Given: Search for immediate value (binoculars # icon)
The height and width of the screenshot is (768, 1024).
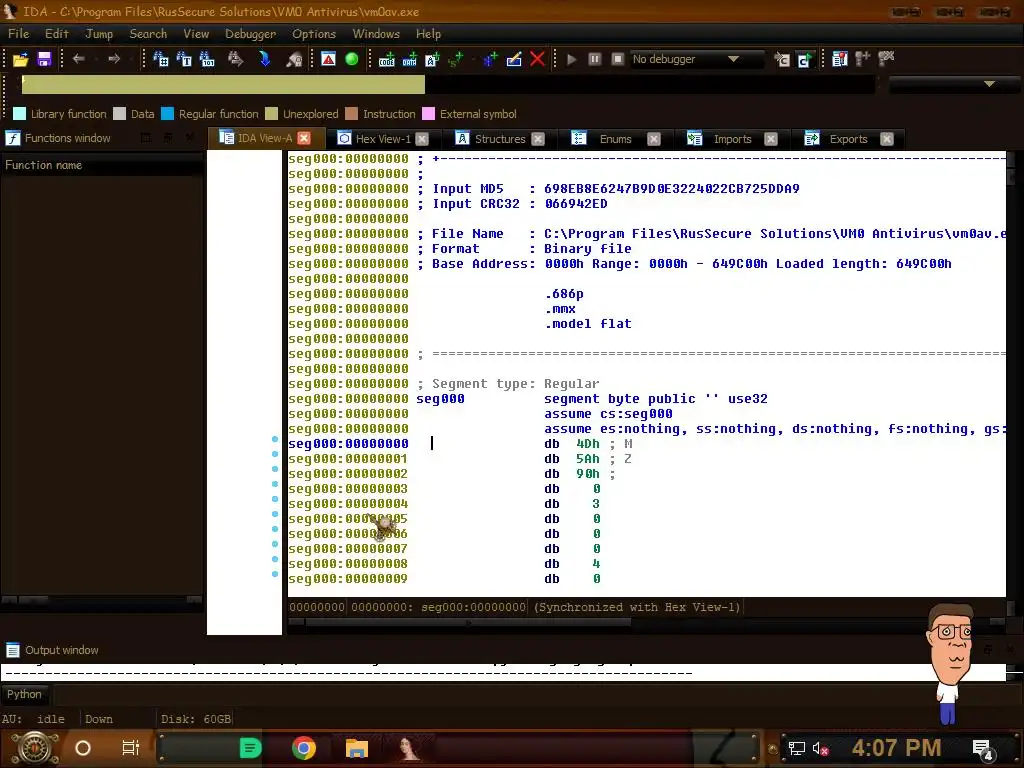Looking at the screenshot, I should coord(161,59).
